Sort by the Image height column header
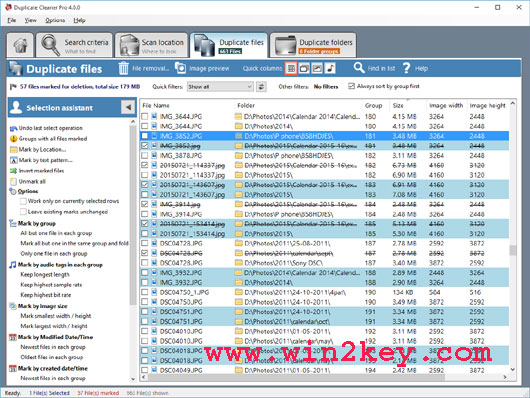Screen dimensions: 530x398 pos(488,106)
